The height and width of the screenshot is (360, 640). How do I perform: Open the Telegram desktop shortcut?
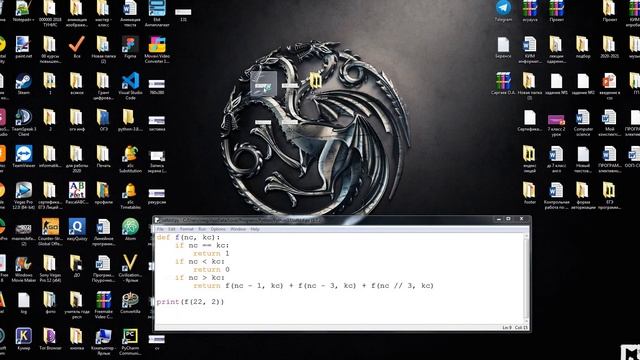tap(503, 11)
